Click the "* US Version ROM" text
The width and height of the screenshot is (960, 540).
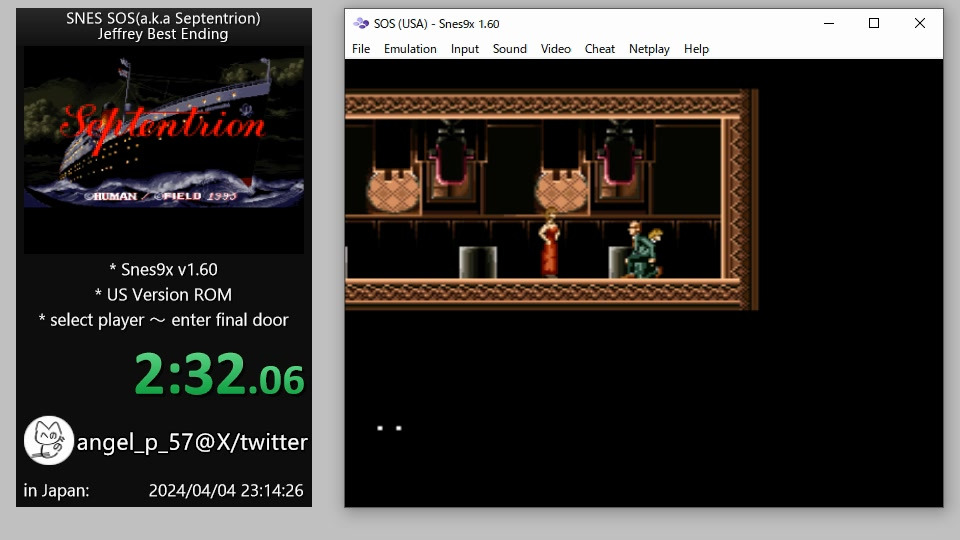click(x=163, y=294)
